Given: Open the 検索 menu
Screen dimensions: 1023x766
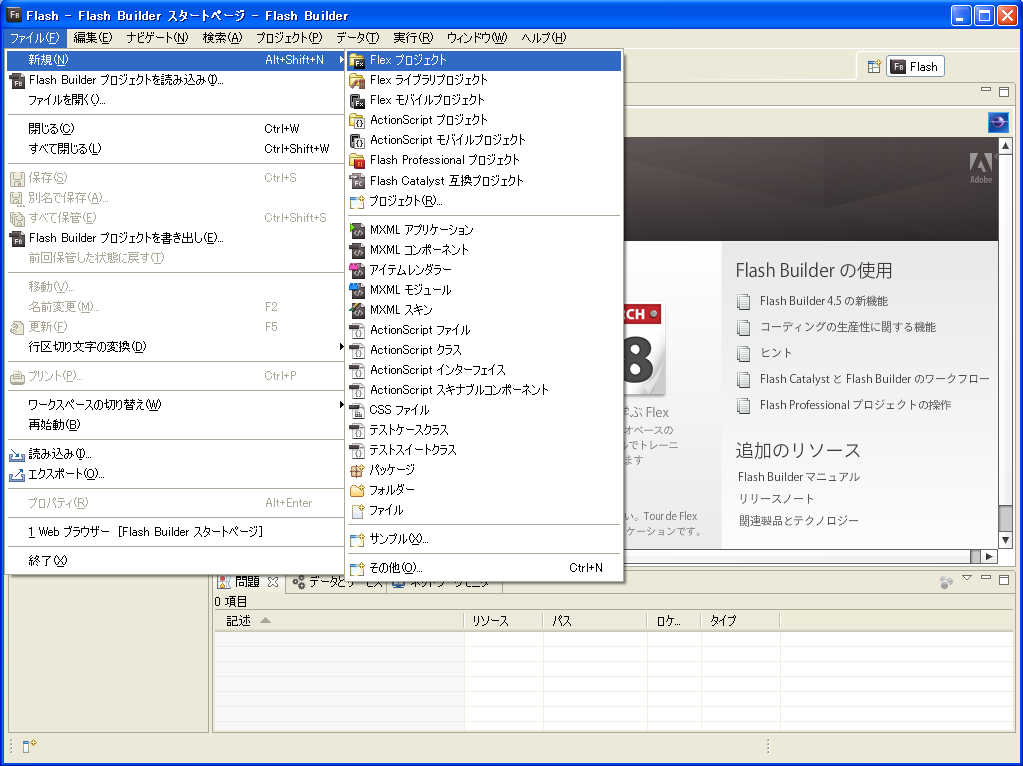Looking at the screenshot, I should click(222, 38).
